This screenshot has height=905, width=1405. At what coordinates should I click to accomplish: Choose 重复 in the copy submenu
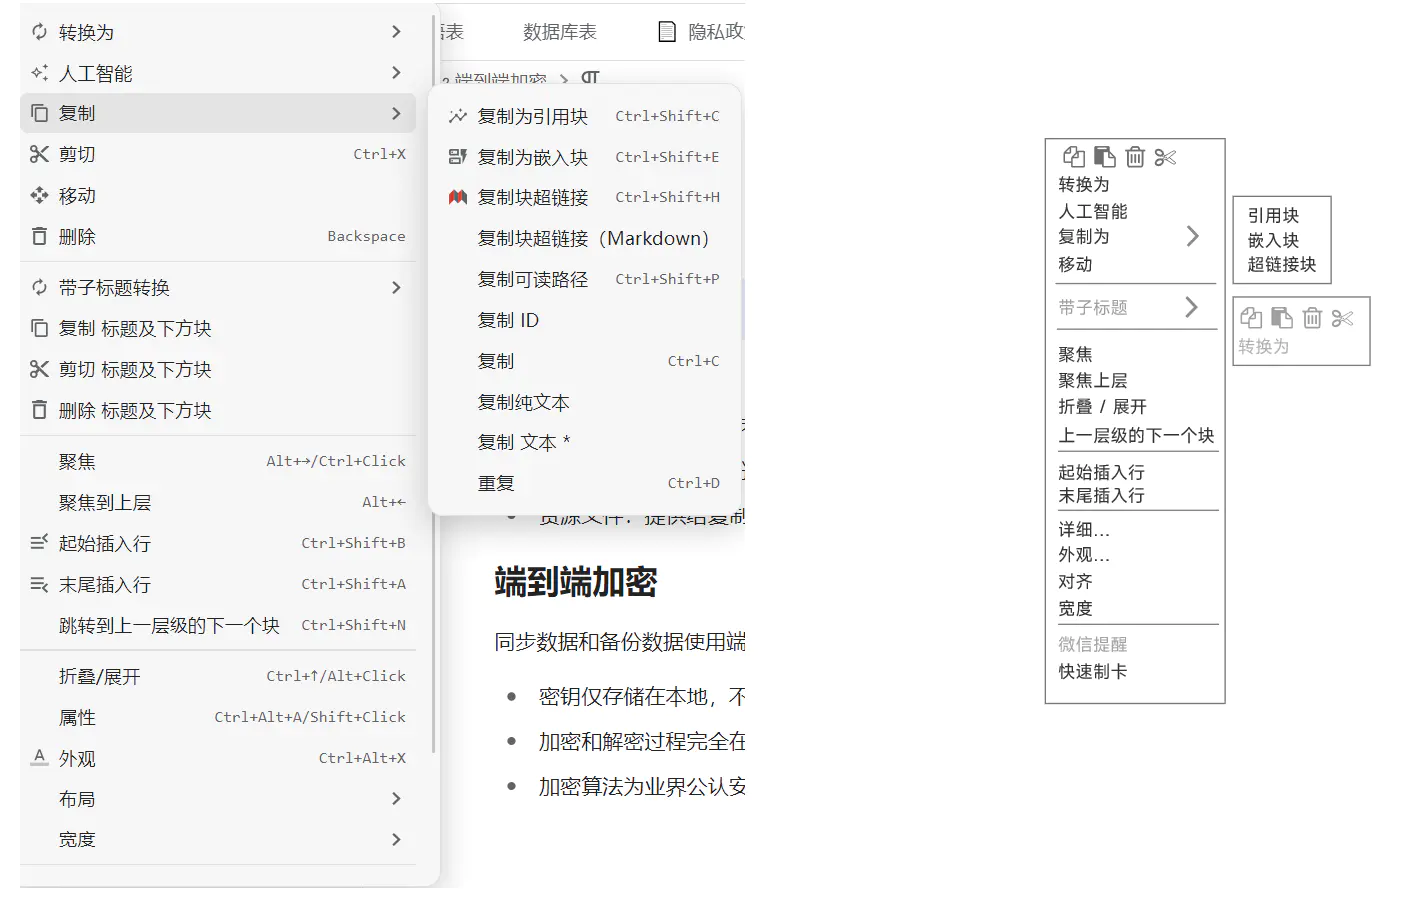click(x=496, y=483)
